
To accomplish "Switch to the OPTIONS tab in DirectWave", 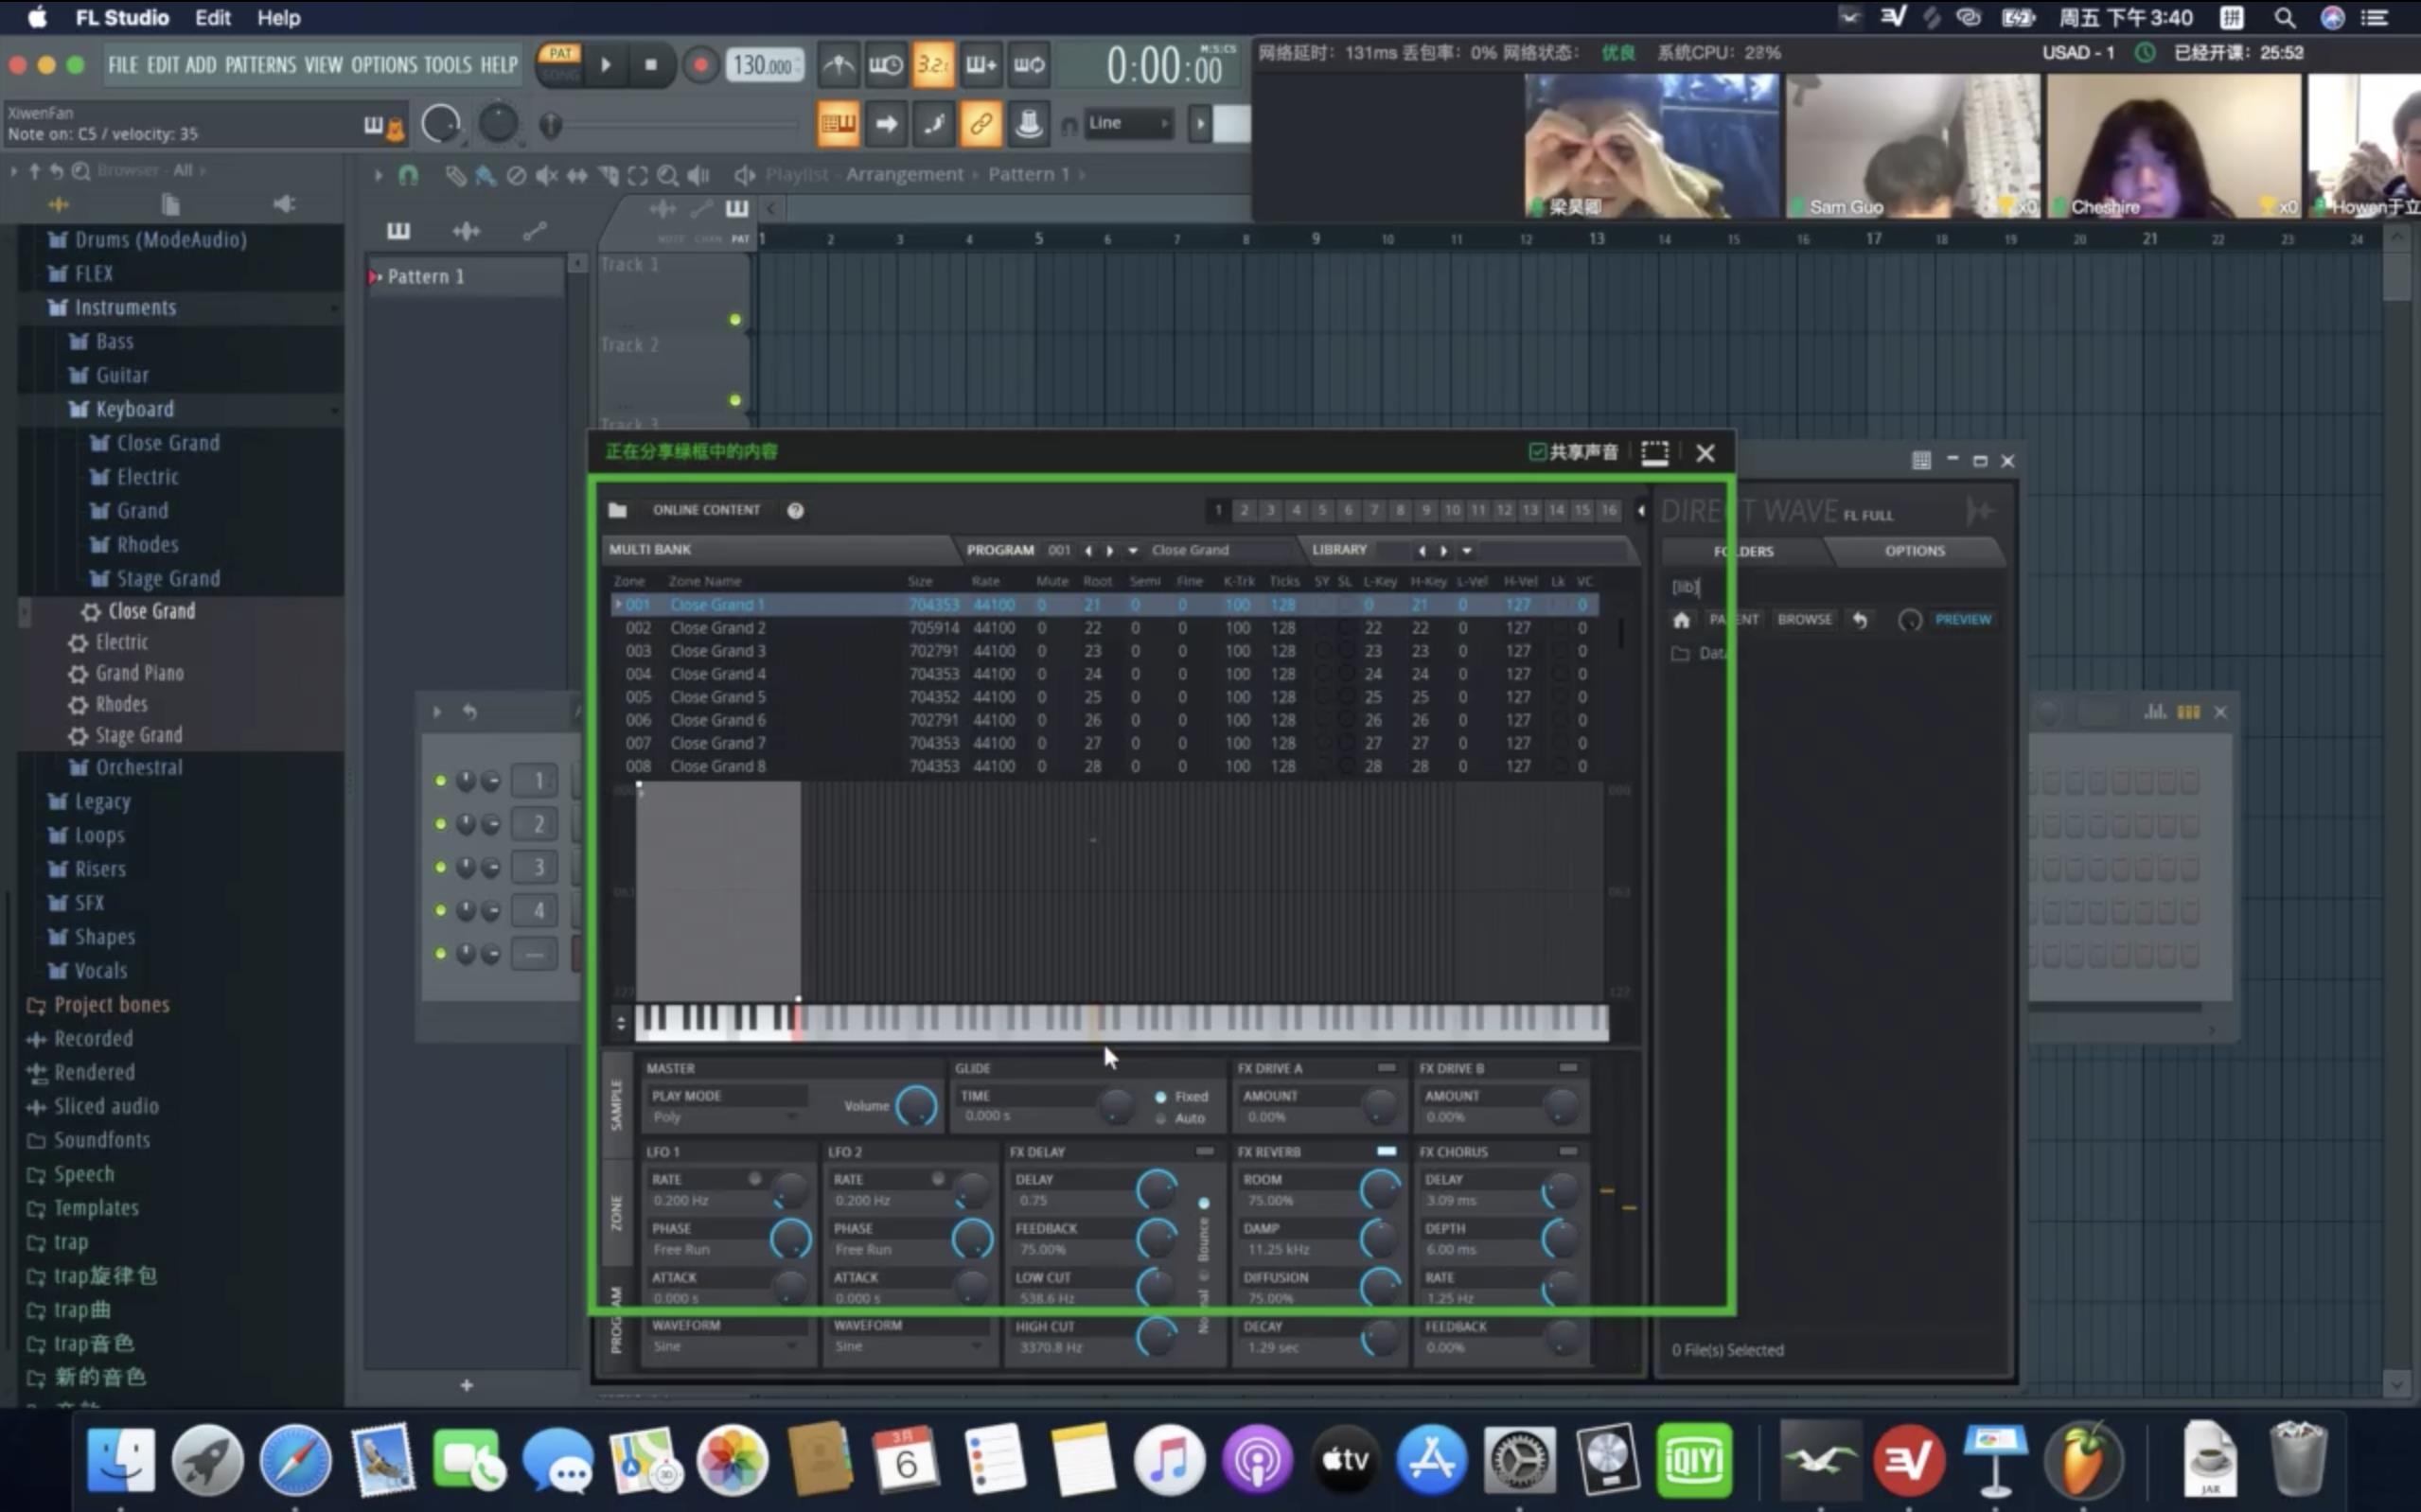I will pos(1914,551).
